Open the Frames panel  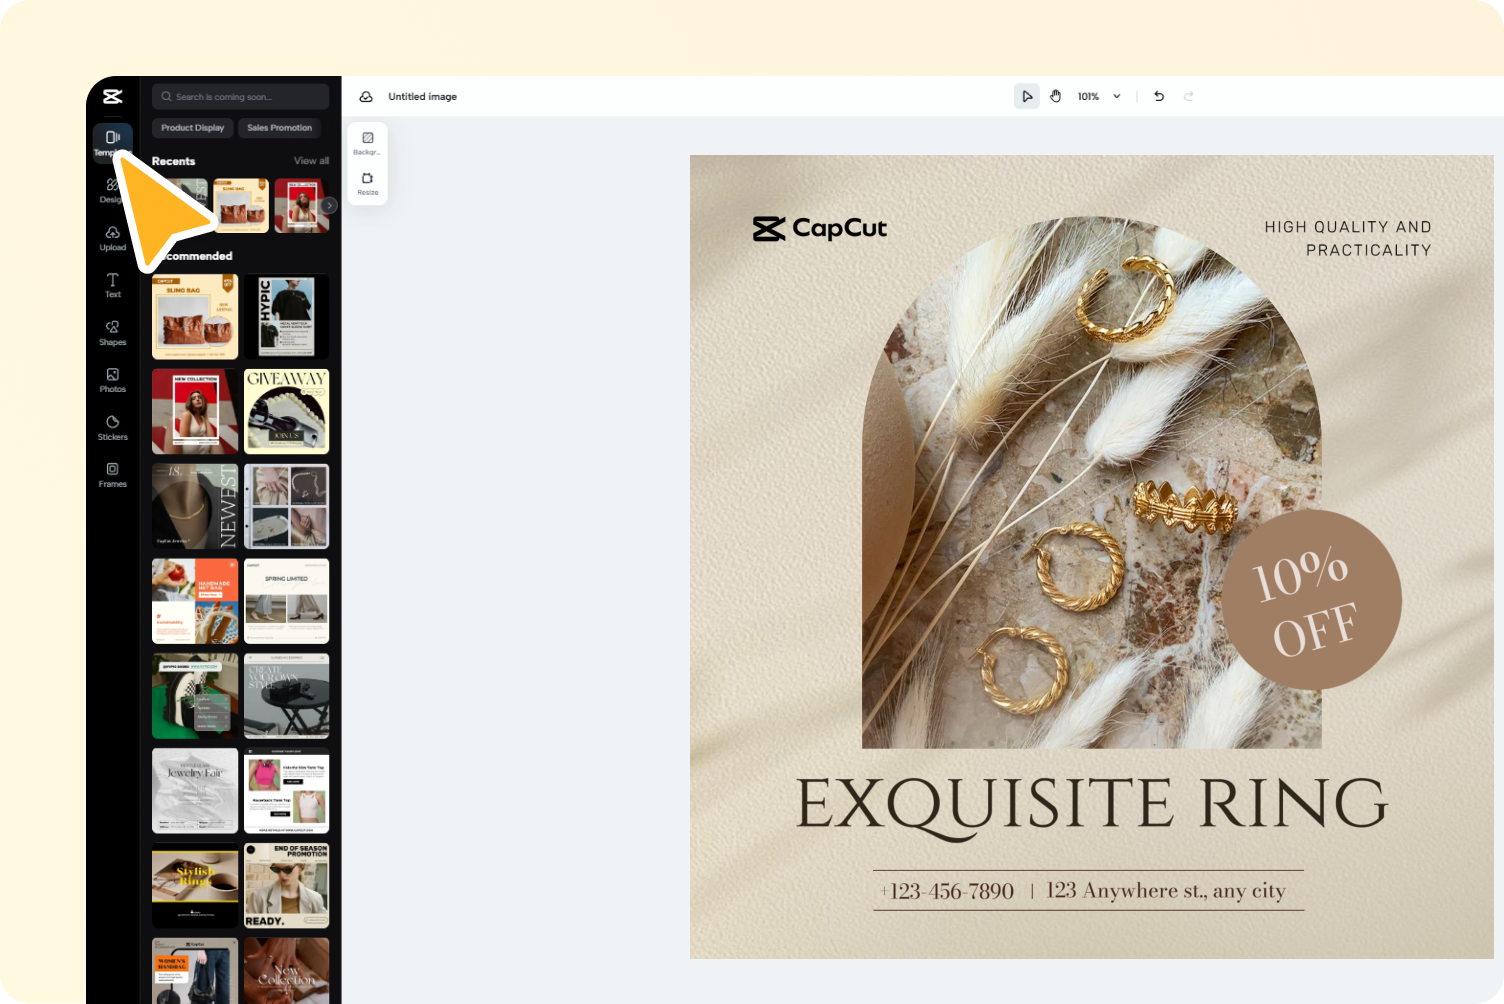(x=112, y=475)
